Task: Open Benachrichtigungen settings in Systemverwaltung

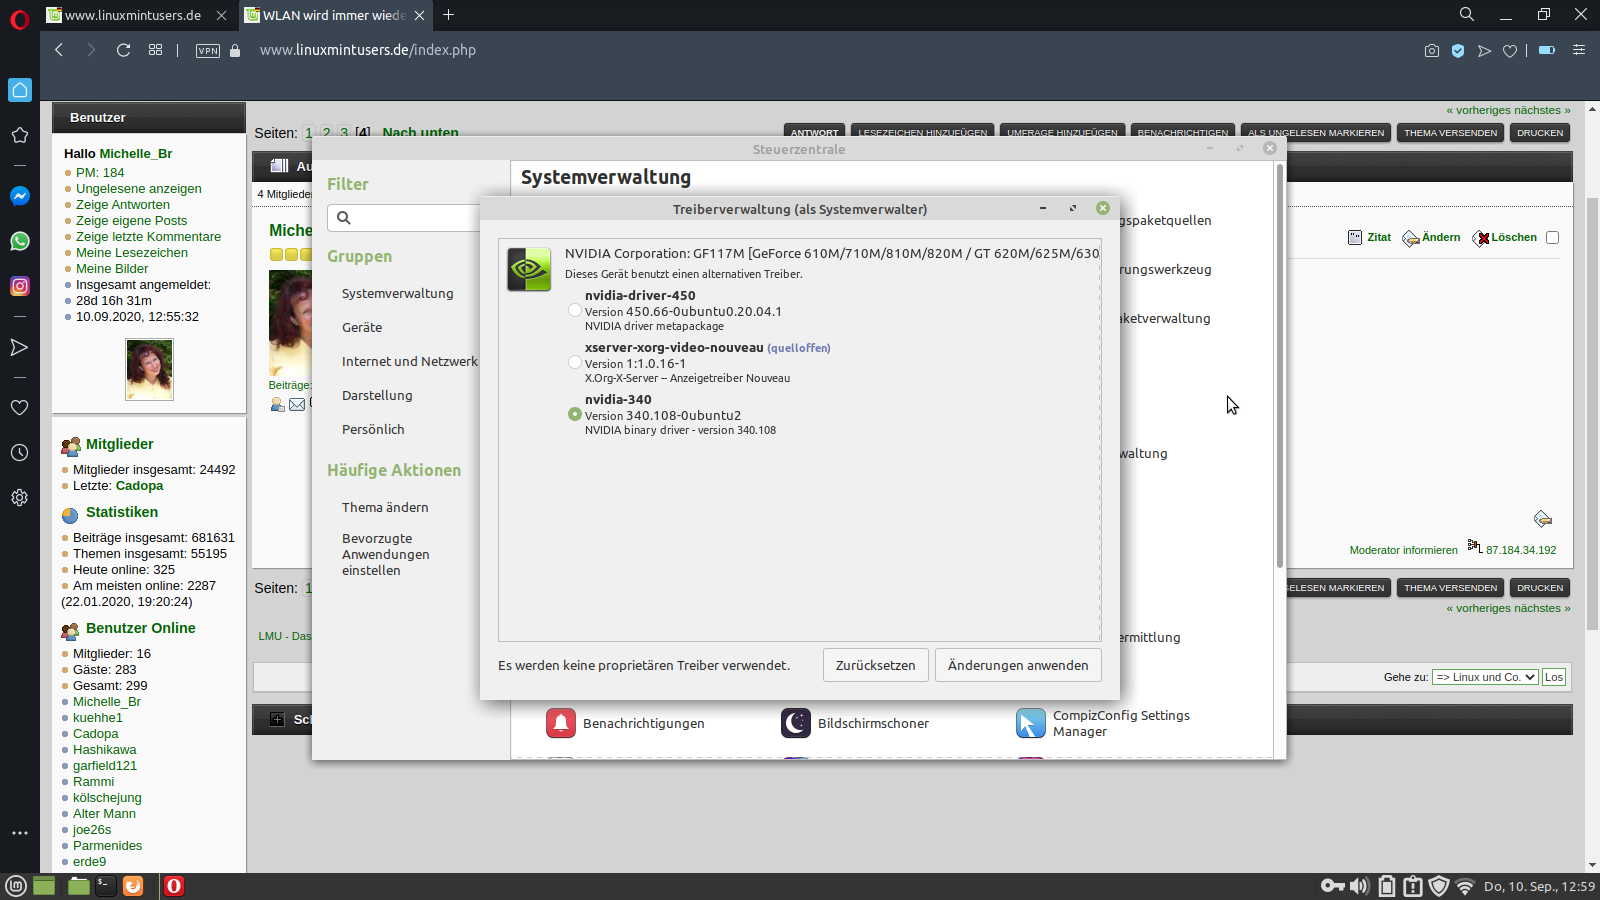Action: click(x=644, y=723)
